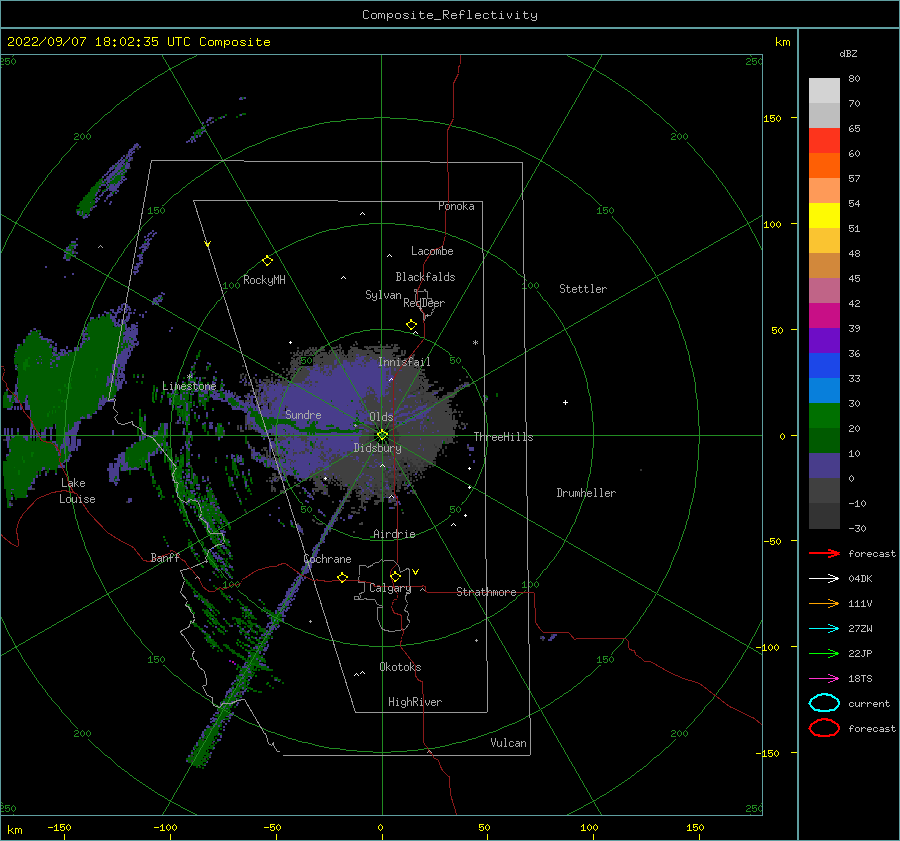Click the ThreeHills label
This screenshot has height=841, width=900.
tap(503, 437)
